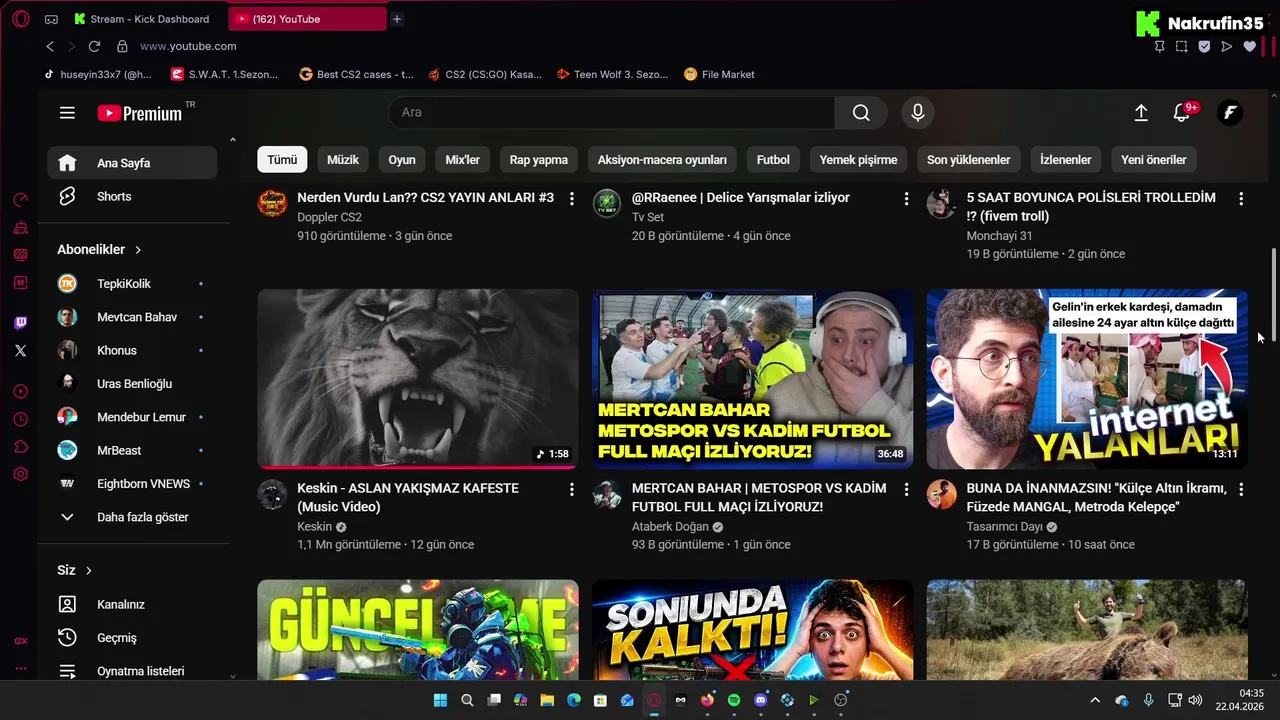Screen dimensions: 1280x720
Task: Open Discord from the taskbar
Action: click(x=761, y=701)
